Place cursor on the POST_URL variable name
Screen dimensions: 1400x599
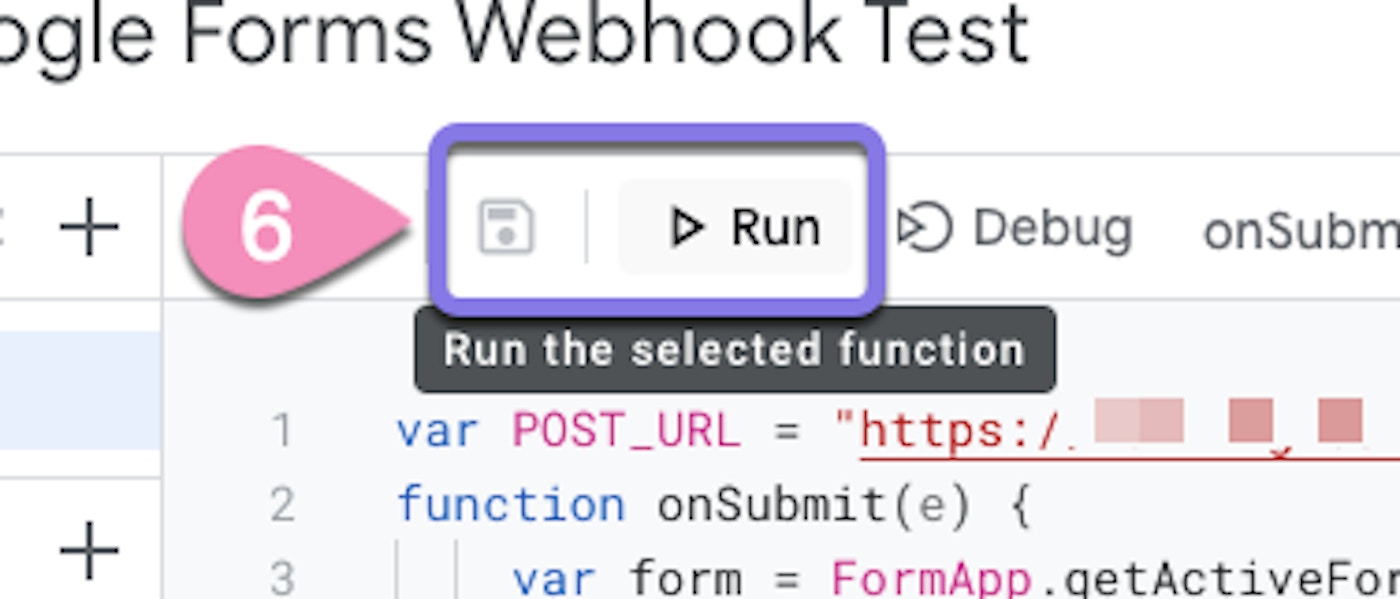(626, 431)
